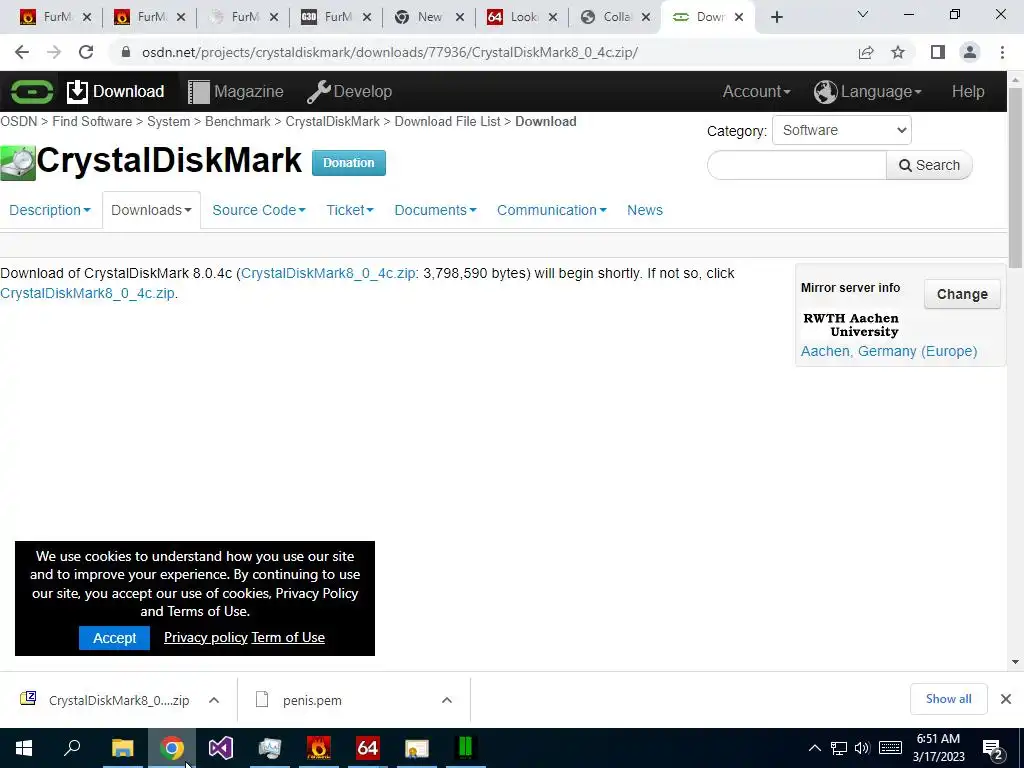Click Show all downloads button
The image size is (1024, 768).
(x=948, y=699)
